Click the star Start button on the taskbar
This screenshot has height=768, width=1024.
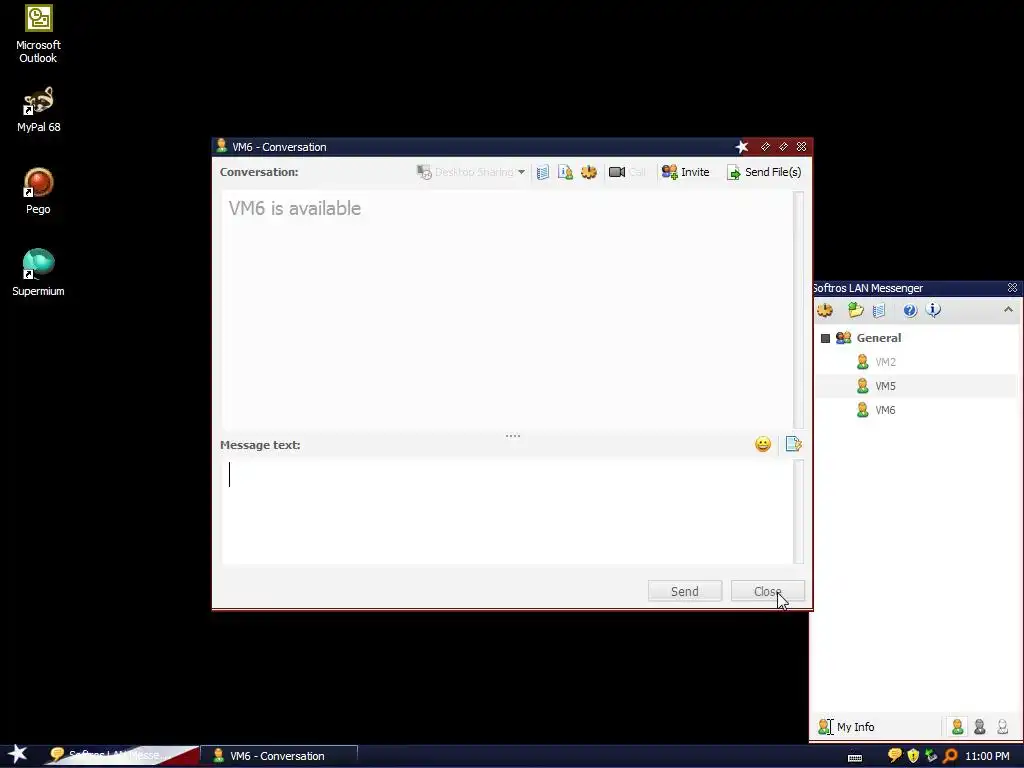18,755
